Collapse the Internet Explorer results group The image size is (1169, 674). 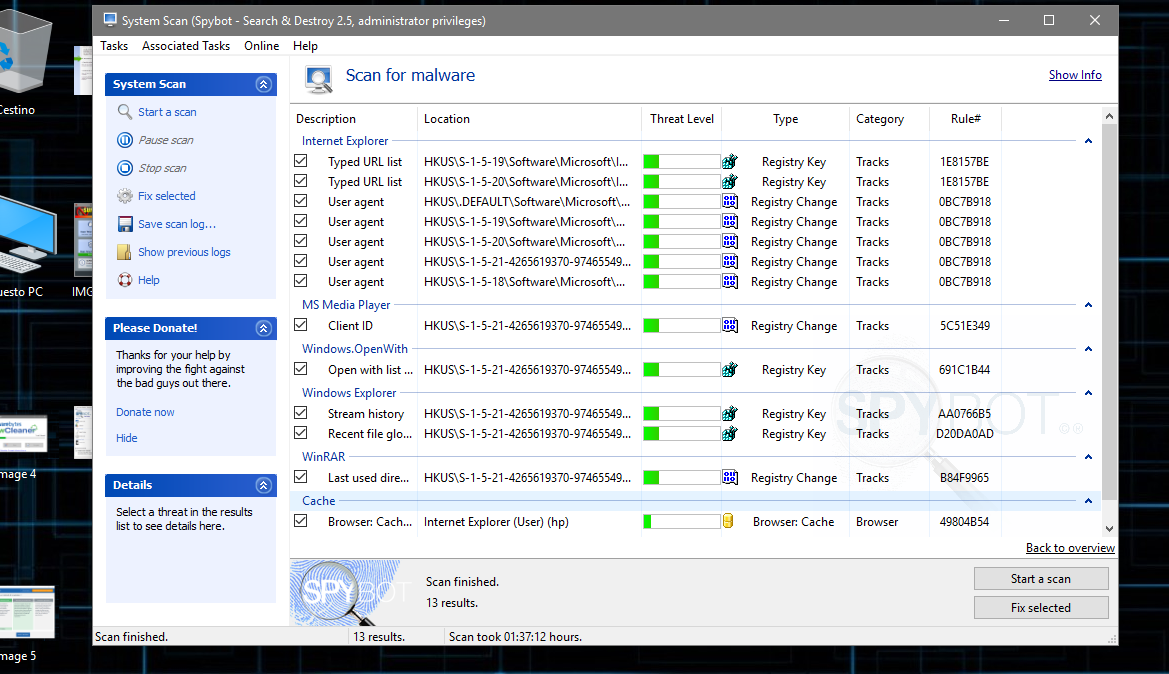pos(1088,141)
